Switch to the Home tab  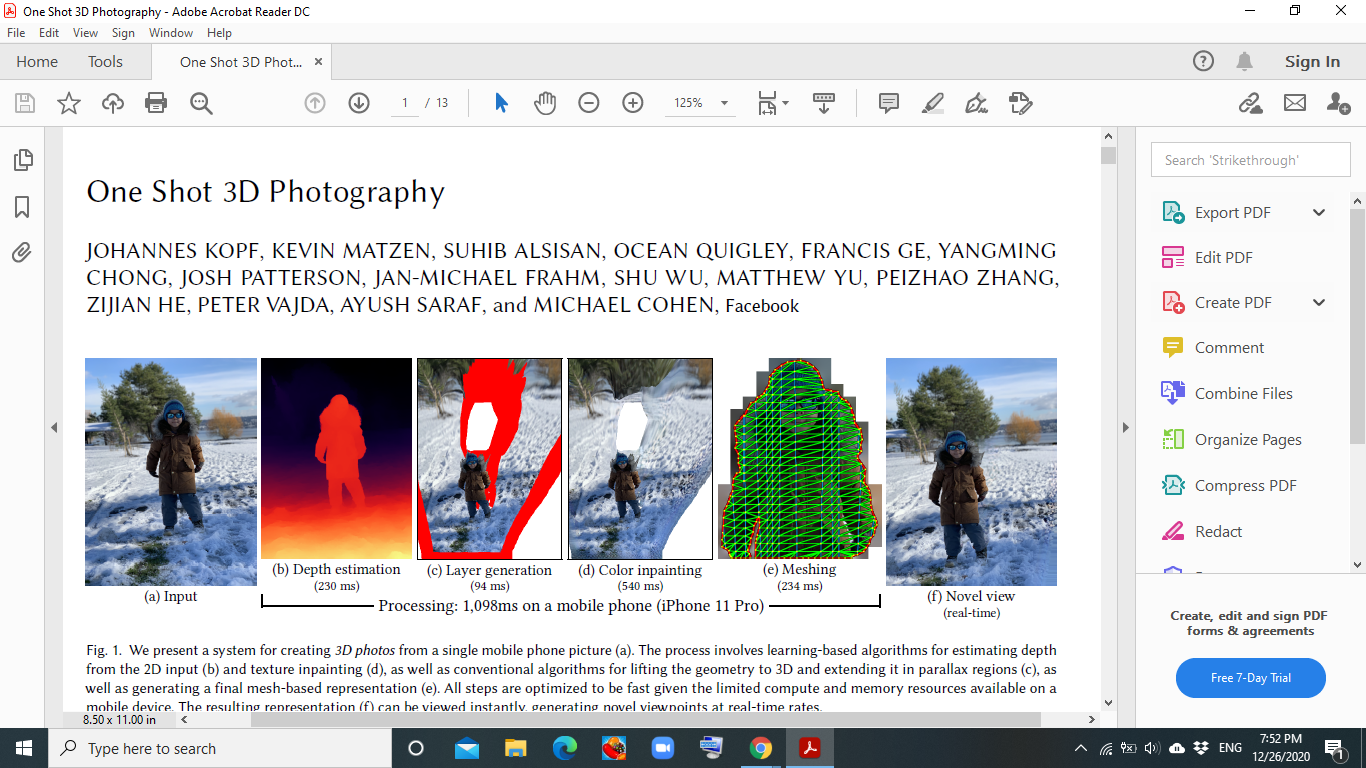[37, 61]
